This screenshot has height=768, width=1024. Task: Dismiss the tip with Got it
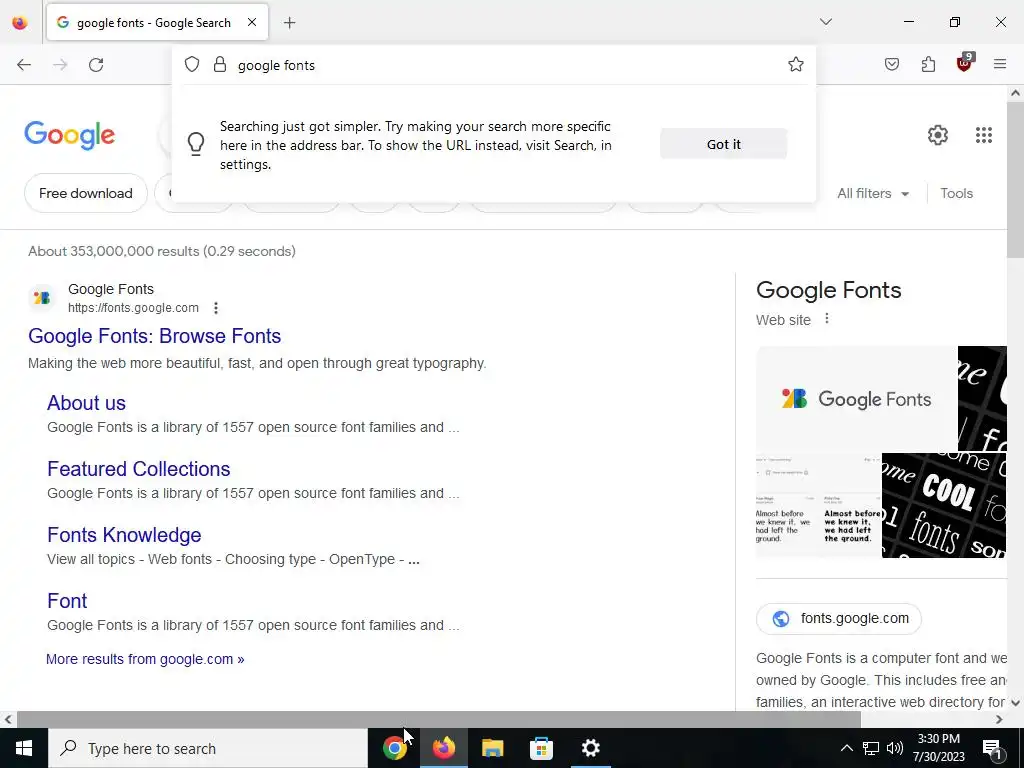(x=724, y=144)
